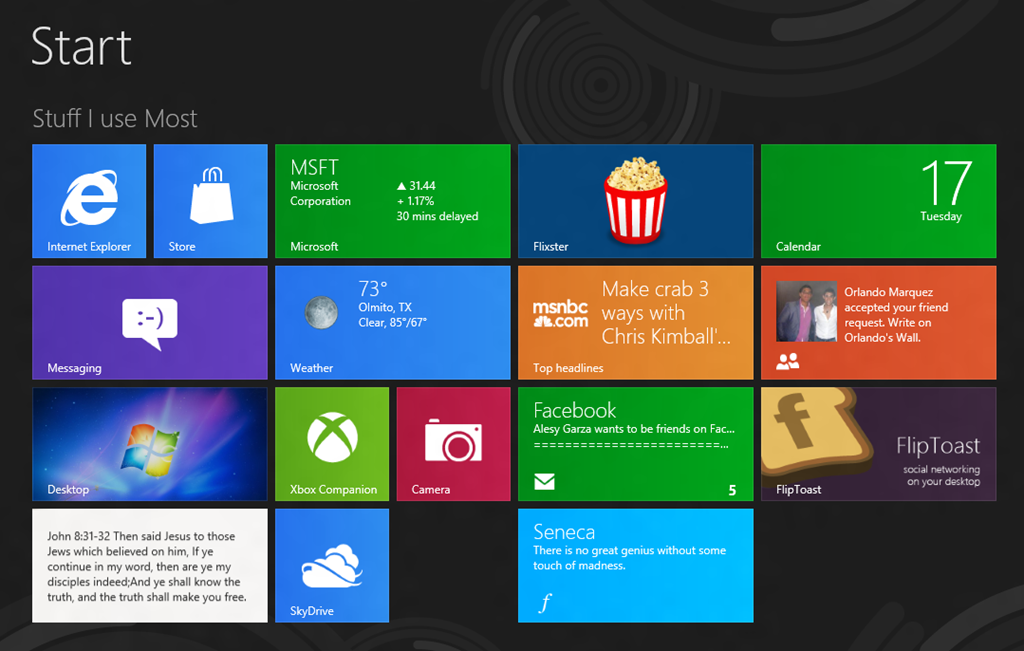1024x651 pixels.
Task: Click the 'Start' title text
Action: click(82, 46)
